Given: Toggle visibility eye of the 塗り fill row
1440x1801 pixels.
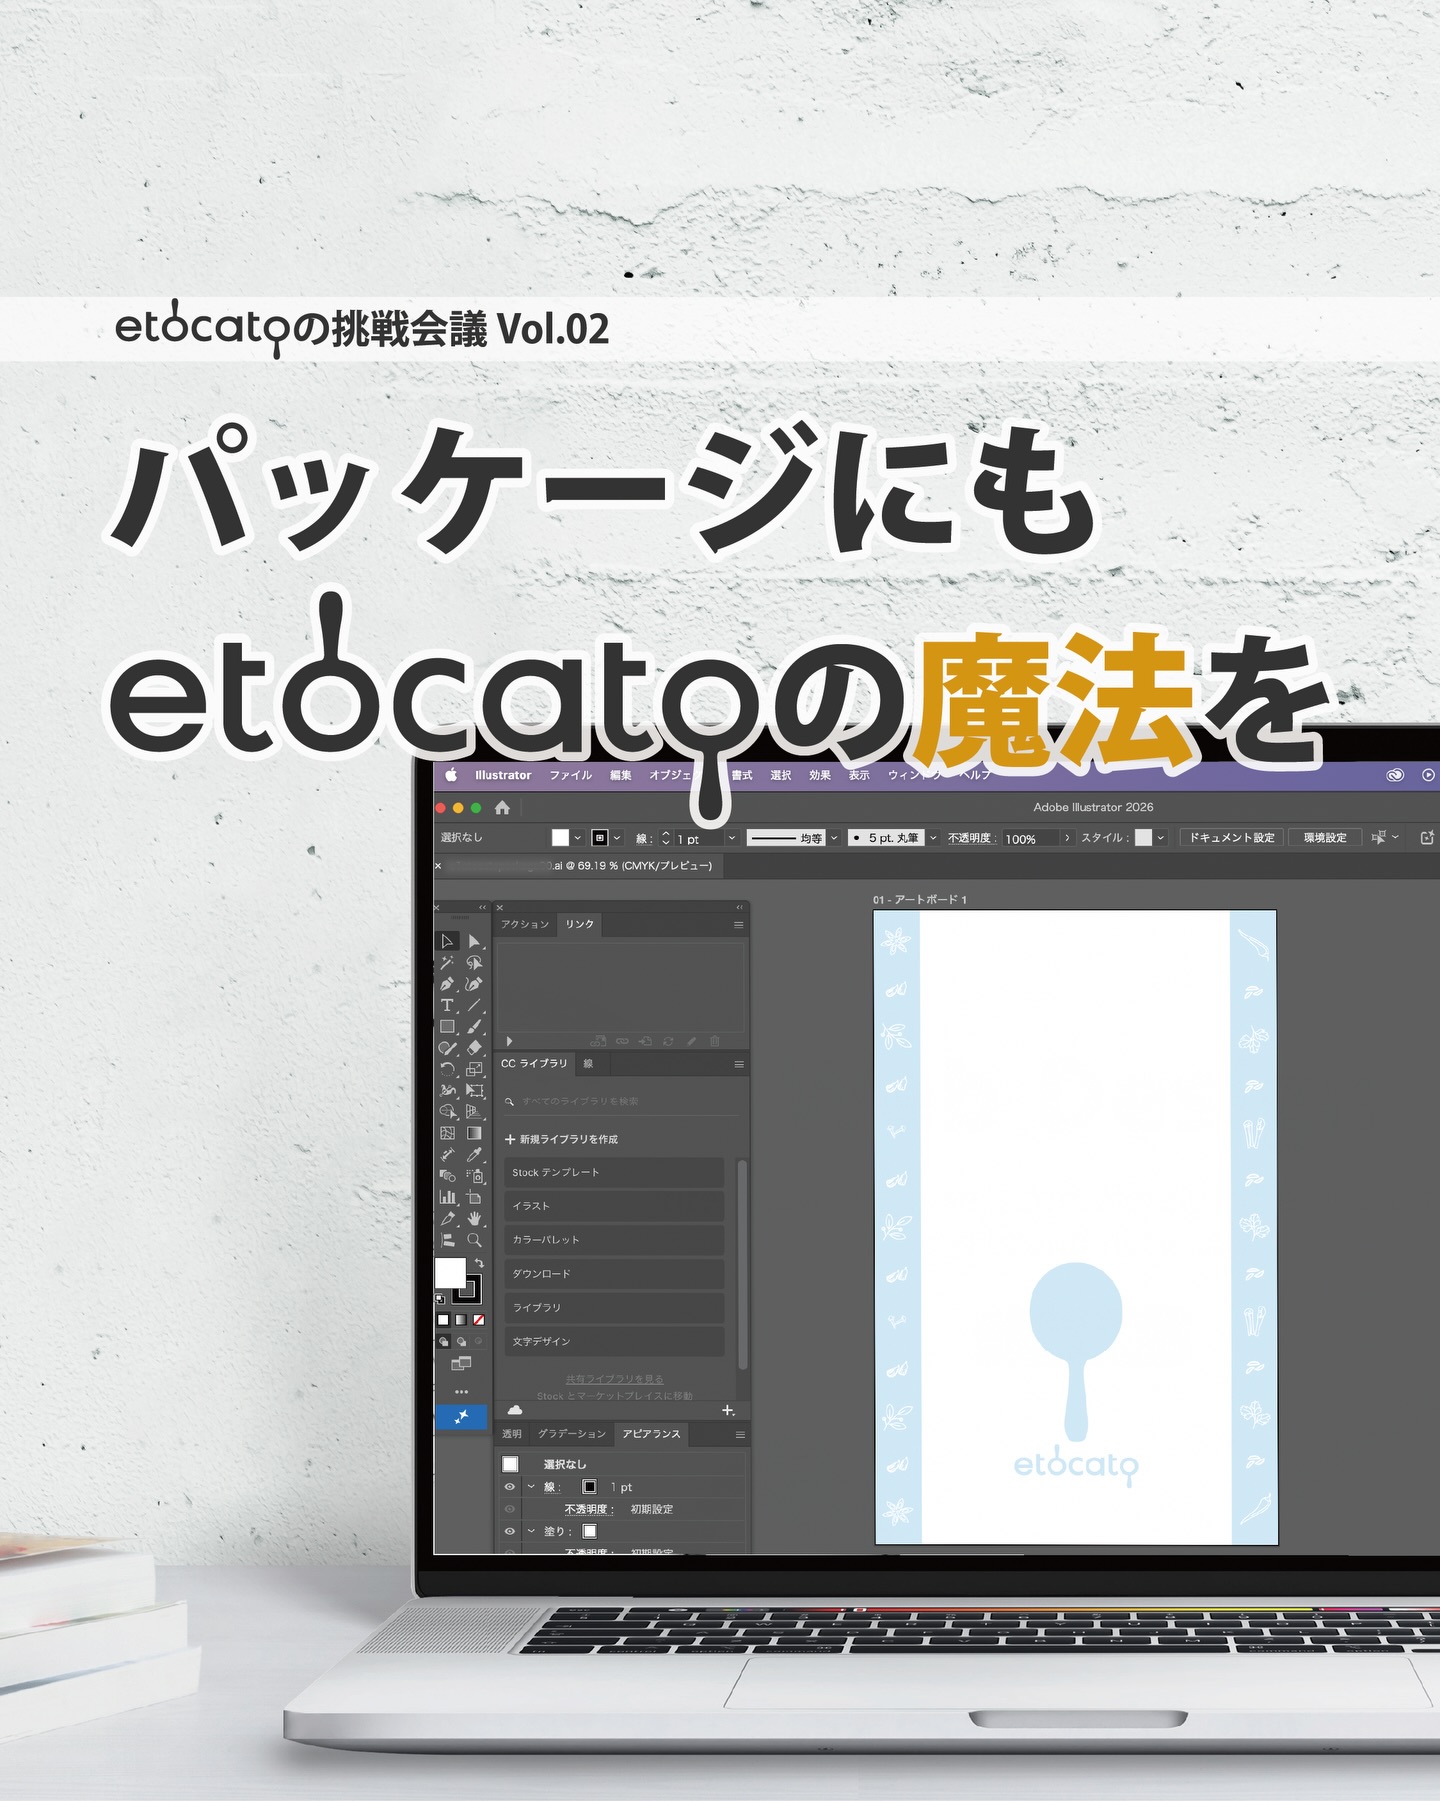Looking at the screenshot, I should [x=510, y=1531].
